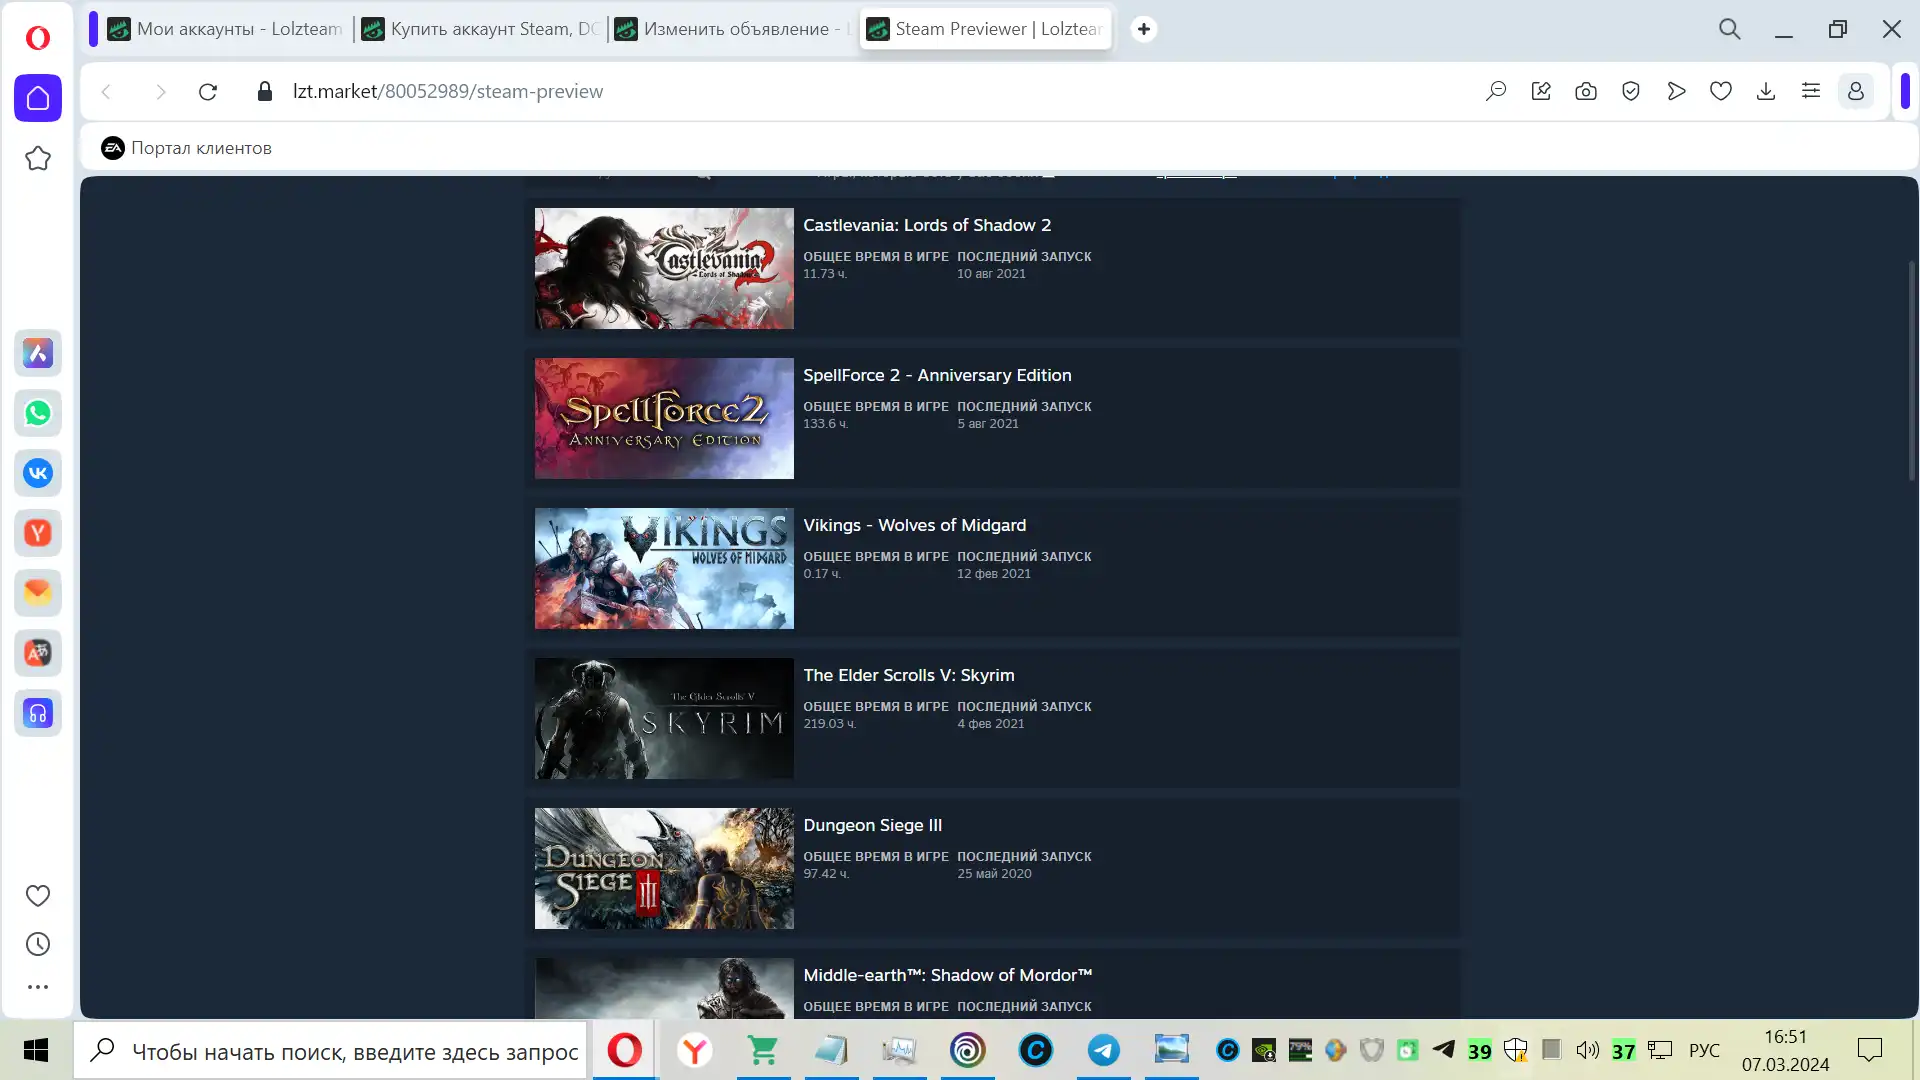
Task: Click the Opera snapshot camera icon
Action: click(1586, 91)
